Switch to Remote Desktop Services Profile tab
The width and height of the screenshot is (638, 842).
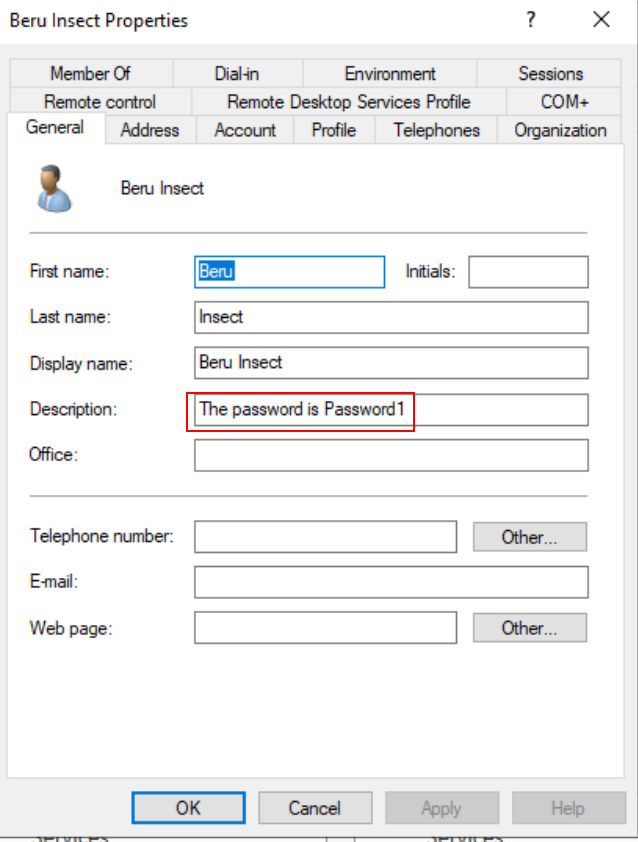click(x=348, y=102)
